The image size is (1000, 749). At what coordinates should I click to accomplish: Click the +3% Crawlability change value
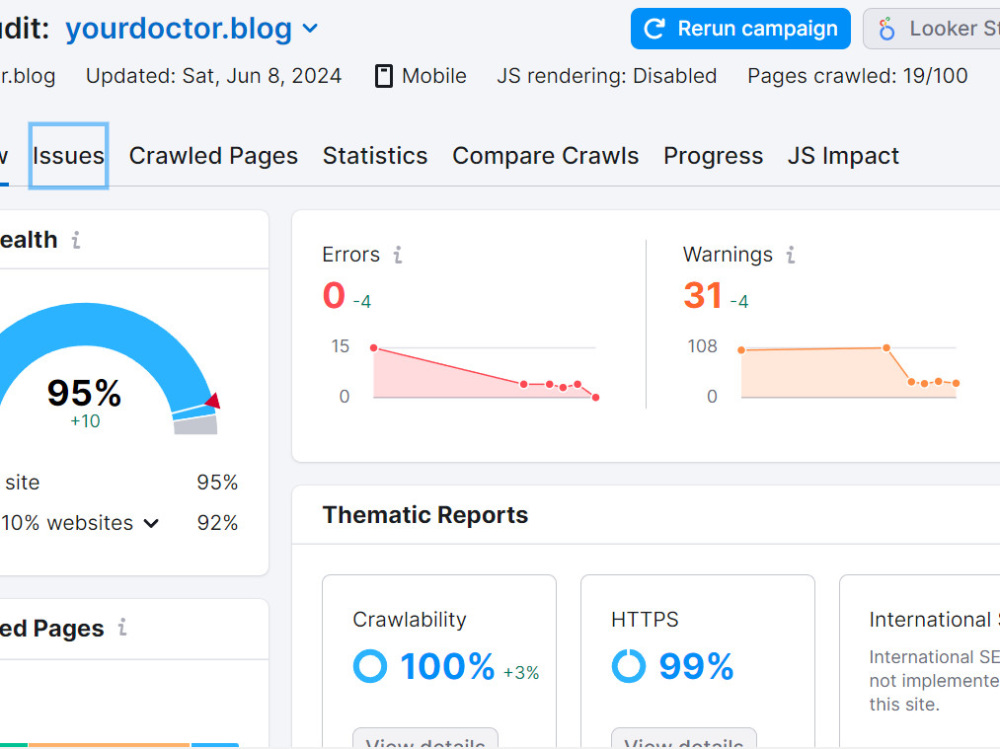(521, 672)
